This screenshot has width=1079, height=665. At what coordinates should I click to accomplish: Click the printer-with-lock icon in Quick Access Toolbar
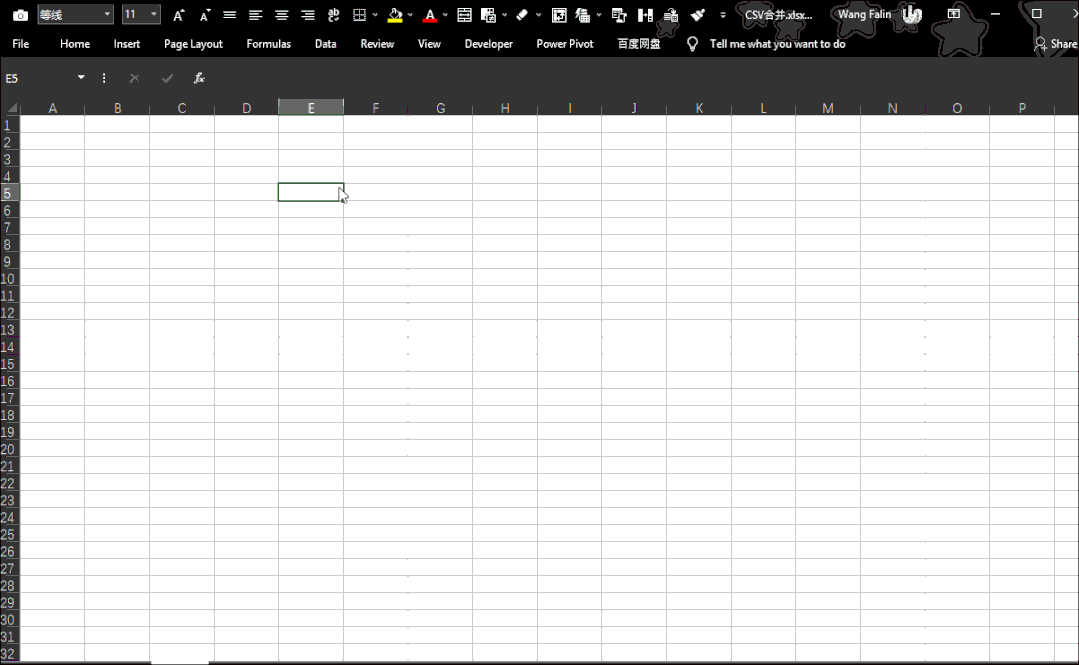point(671,14)
